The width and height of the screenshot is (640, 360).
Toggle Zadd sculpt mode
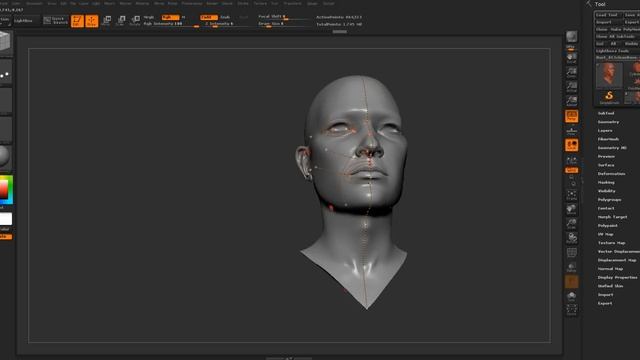[209, 17]
